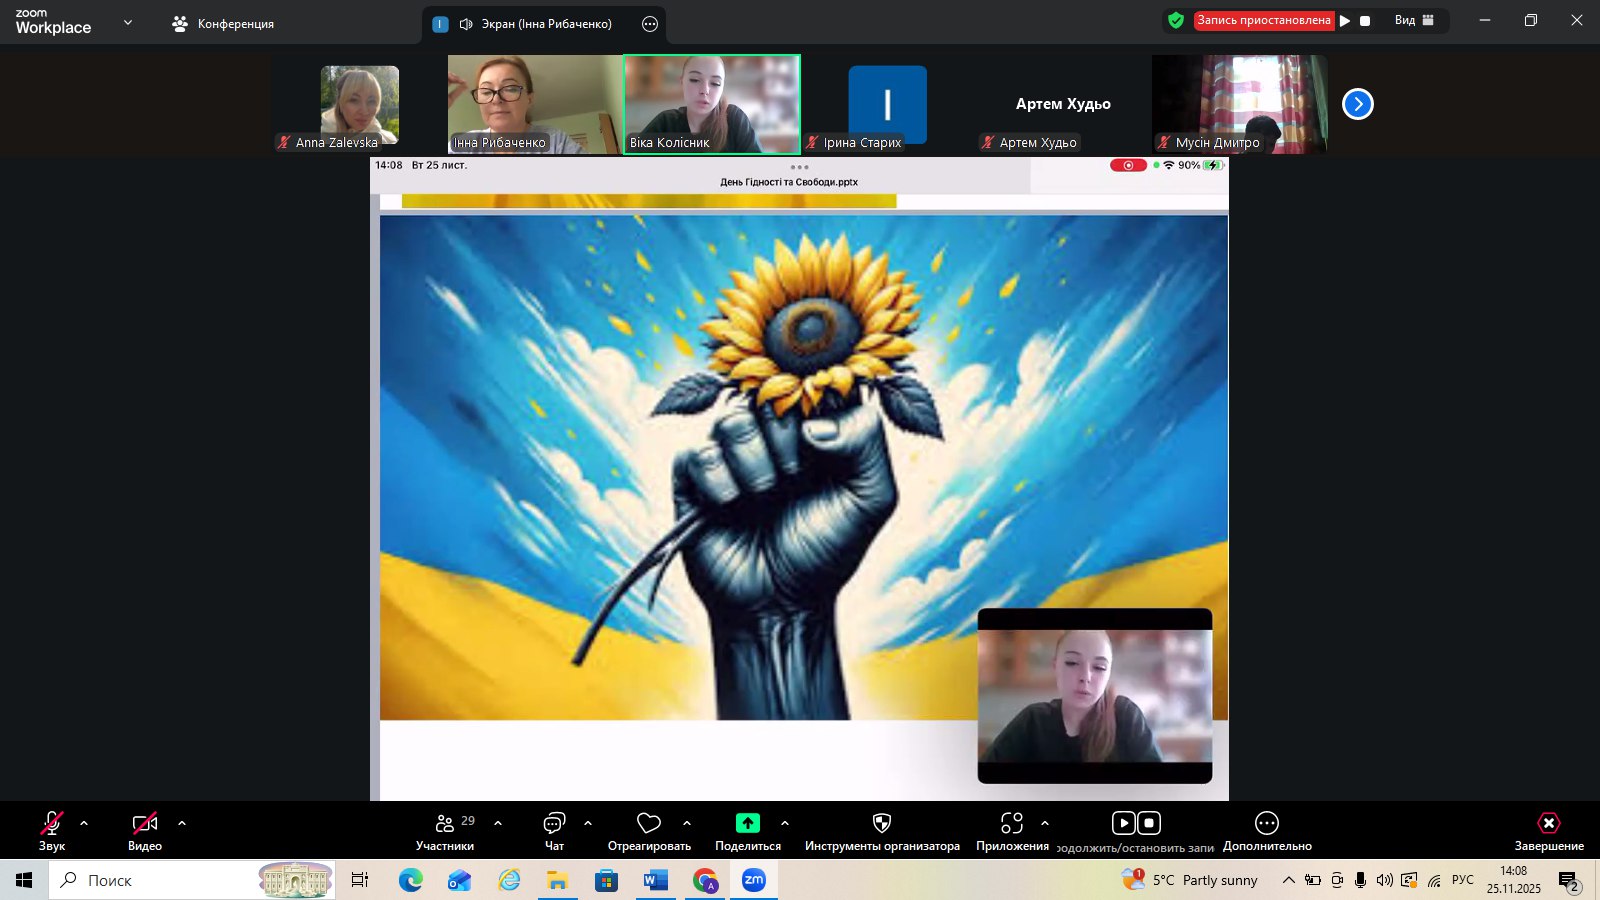
Task: Open the Вид view layout button
Action: [1414, 20]
